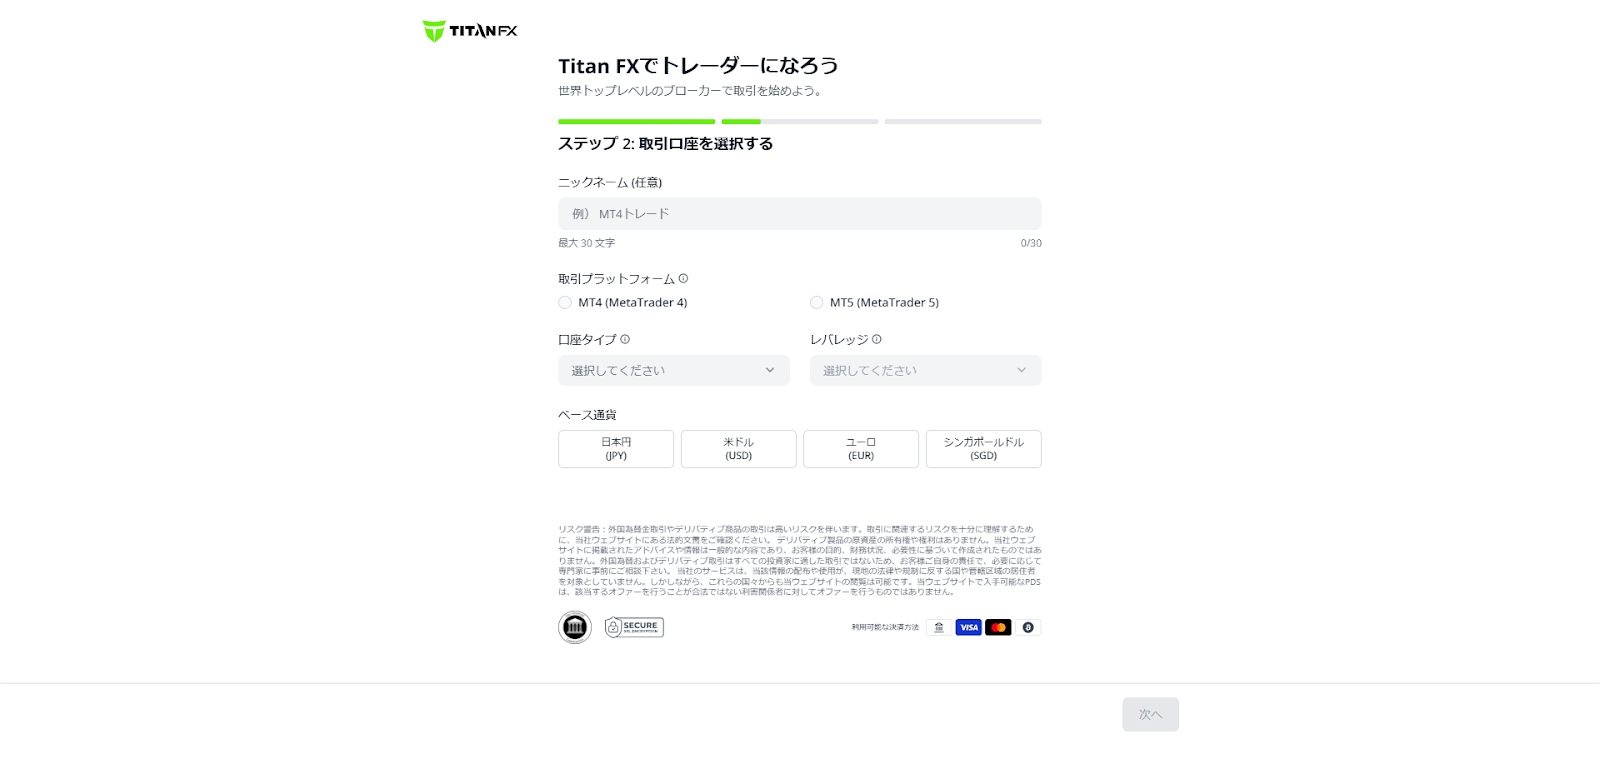This screenshot has height=759, width=1600.
Task: Open the account type dropdown
Action: coord(674,370)
